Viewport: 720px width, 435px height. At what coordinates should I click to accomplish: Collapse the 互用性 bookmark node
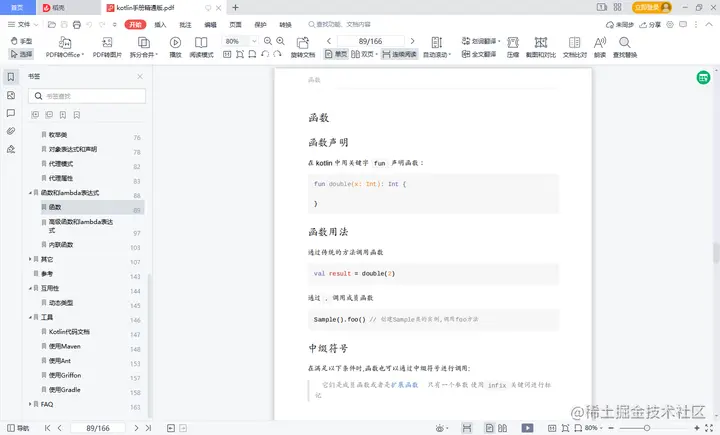point(30,288)
